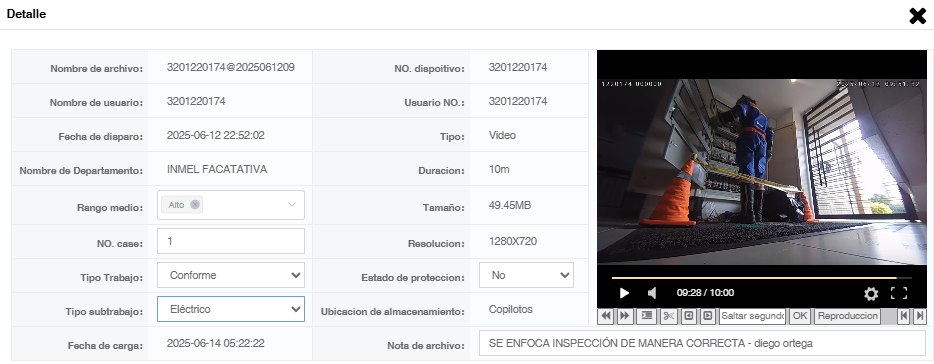Click the Detalle dialog title
Viewport: 934px width, 364px height.
click(26, 14)
